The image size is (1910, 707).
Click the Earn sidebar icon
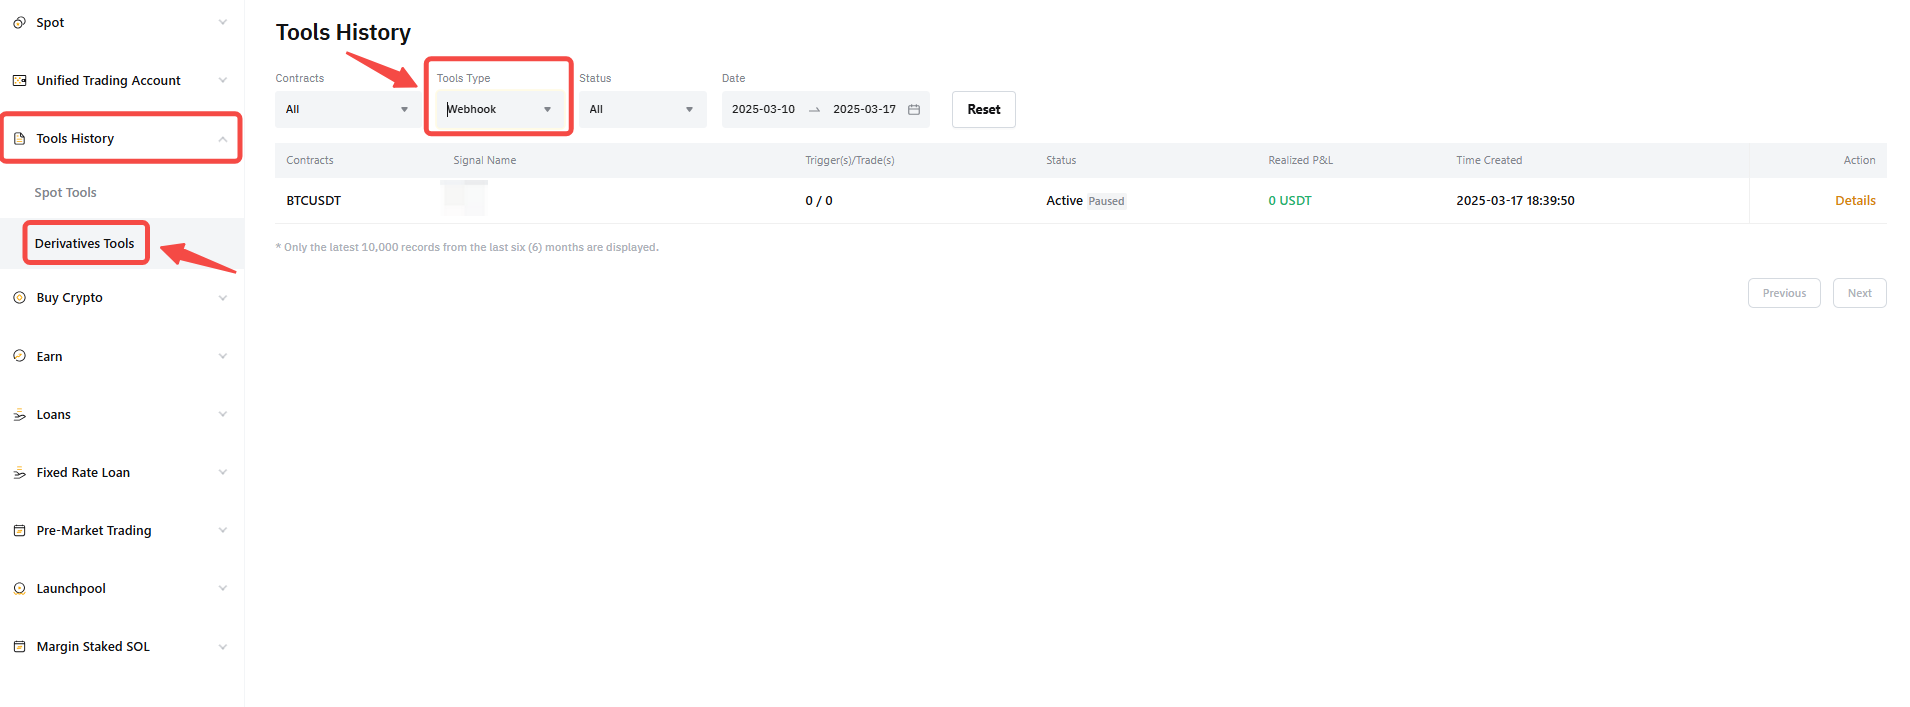19,356
